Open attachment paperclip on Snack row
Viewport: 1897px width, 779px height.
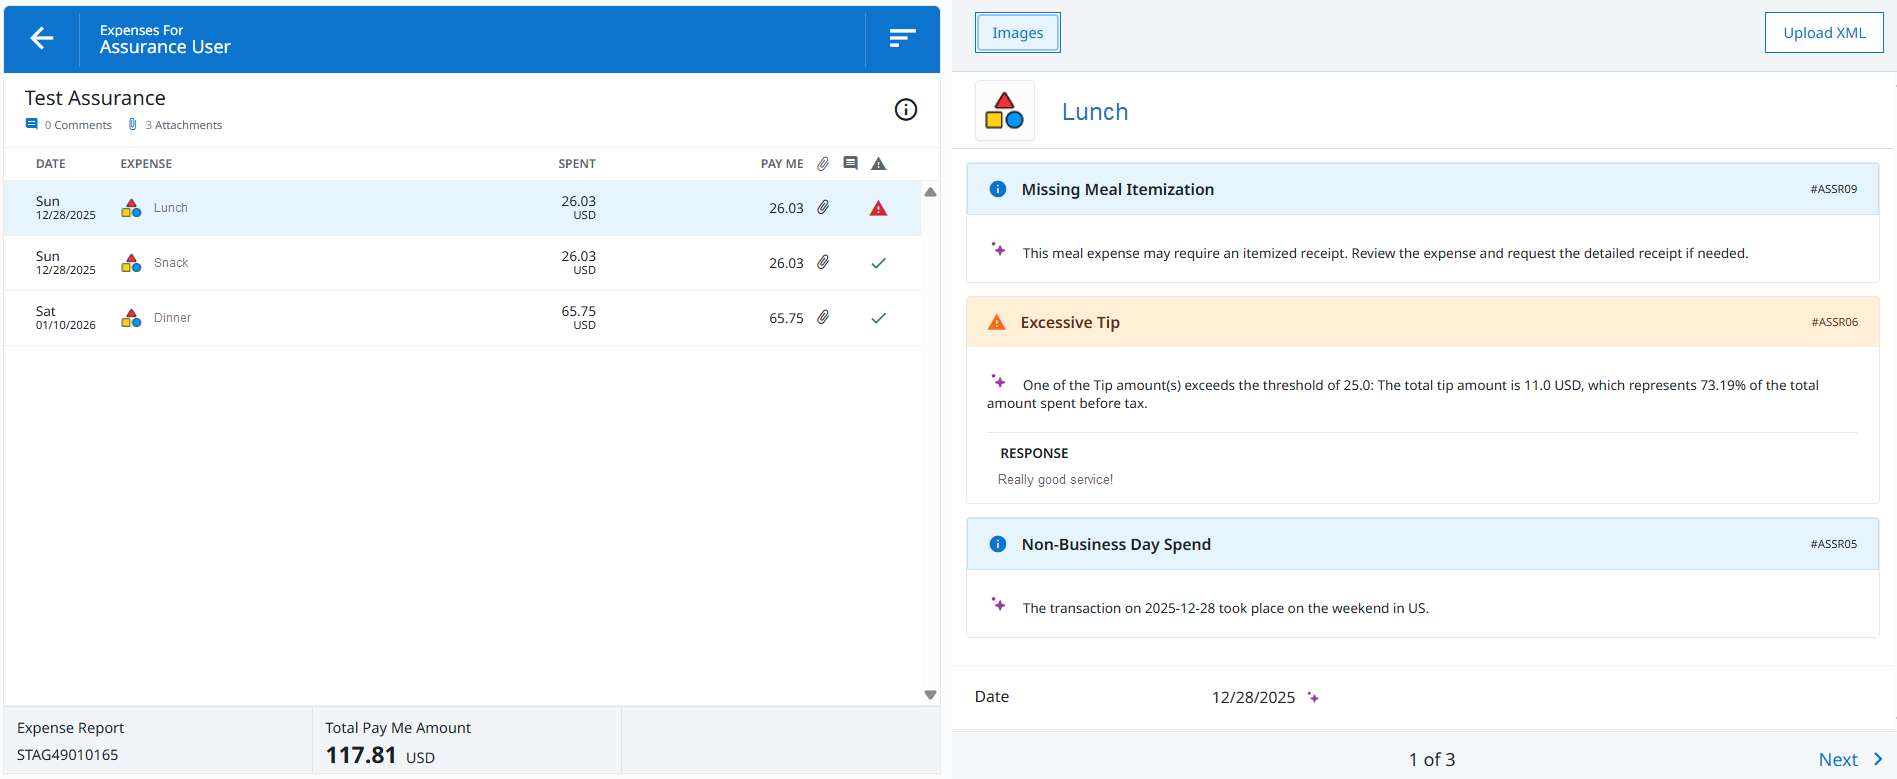(x=823, y=262)
